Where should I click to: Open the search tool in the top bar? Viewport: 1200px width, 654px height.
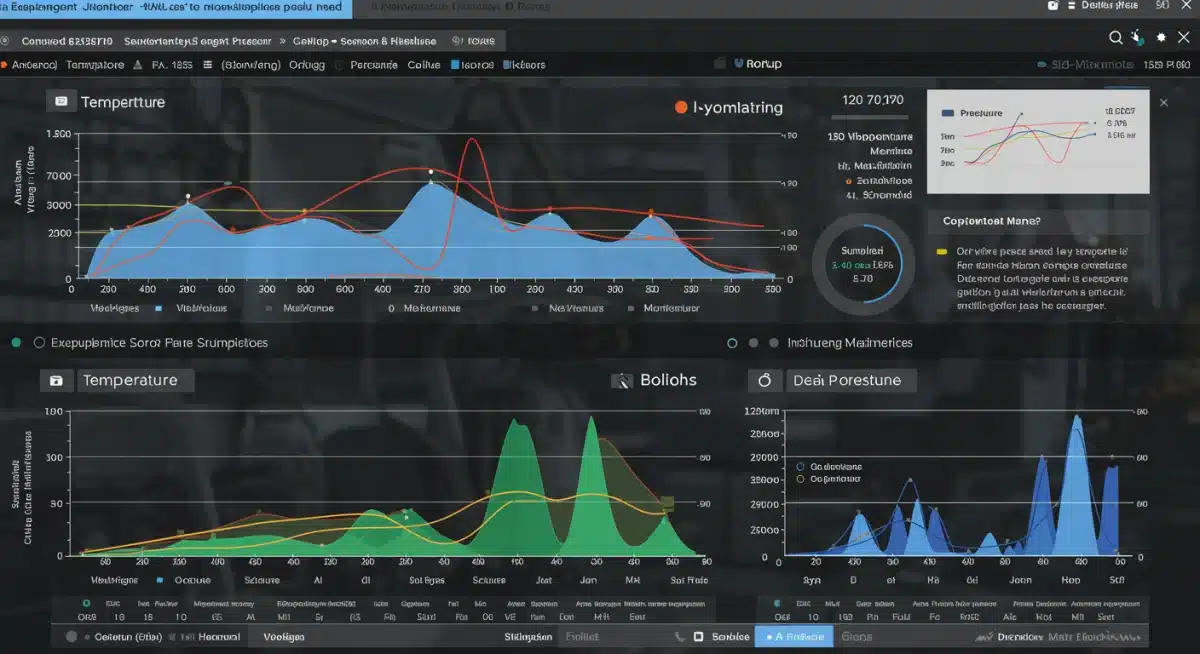[1116, 36]
